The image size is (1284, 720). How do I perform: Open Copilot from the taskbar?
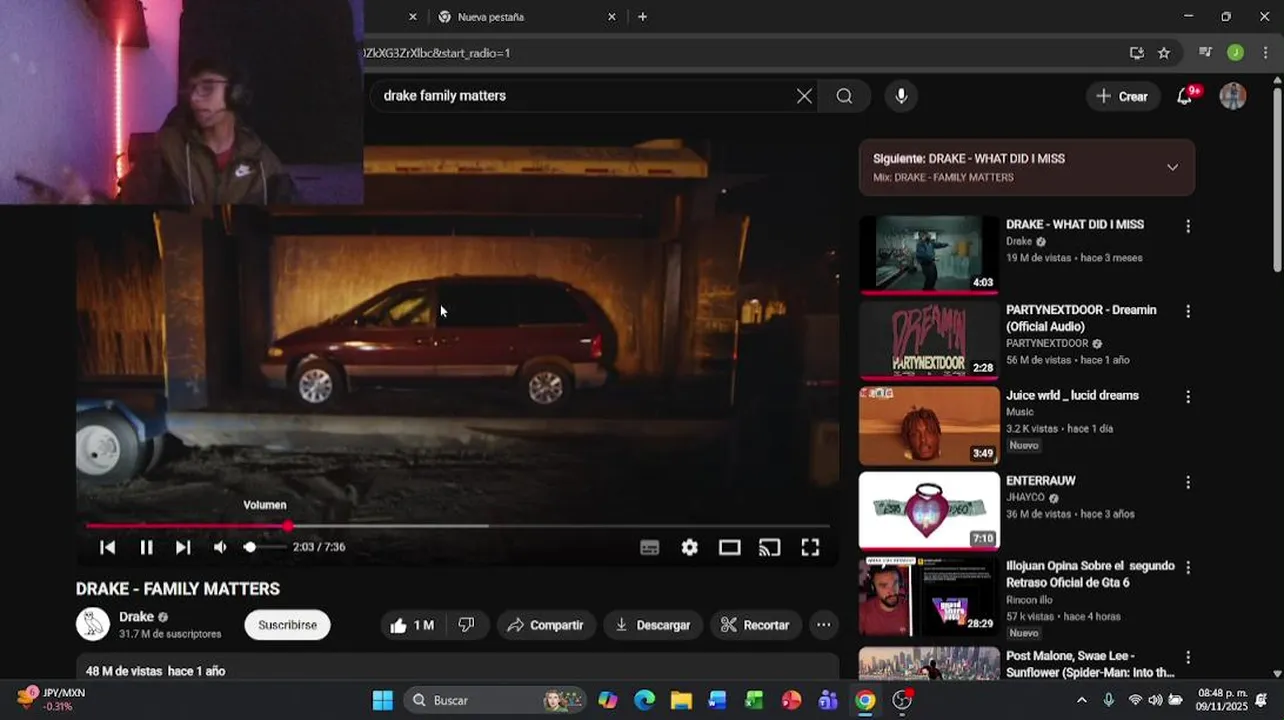(608, 700)
